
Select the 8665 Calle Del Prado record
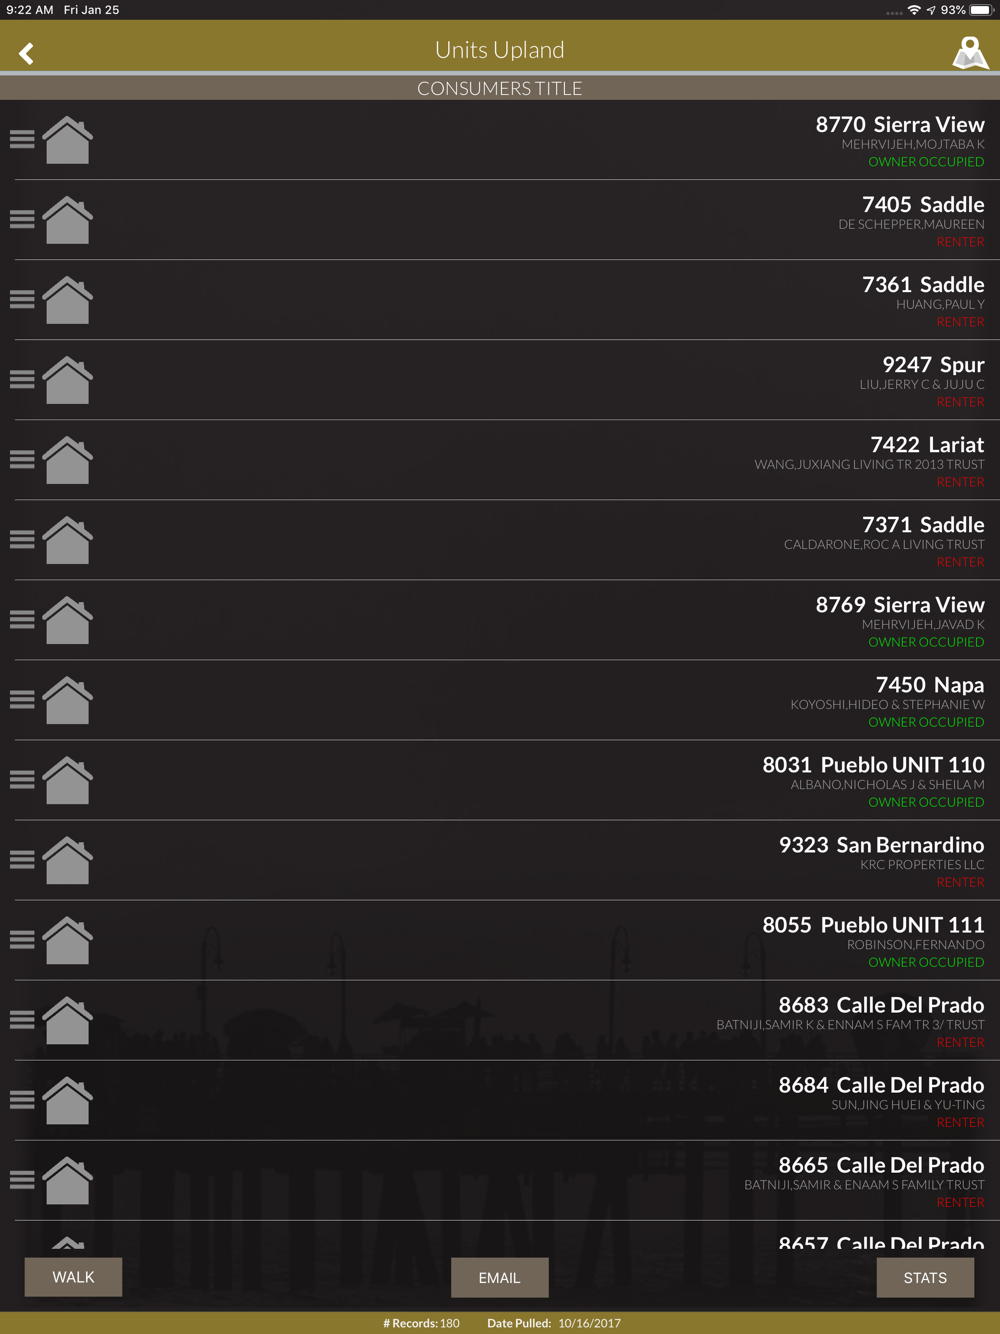click(x=500, y=1180)
